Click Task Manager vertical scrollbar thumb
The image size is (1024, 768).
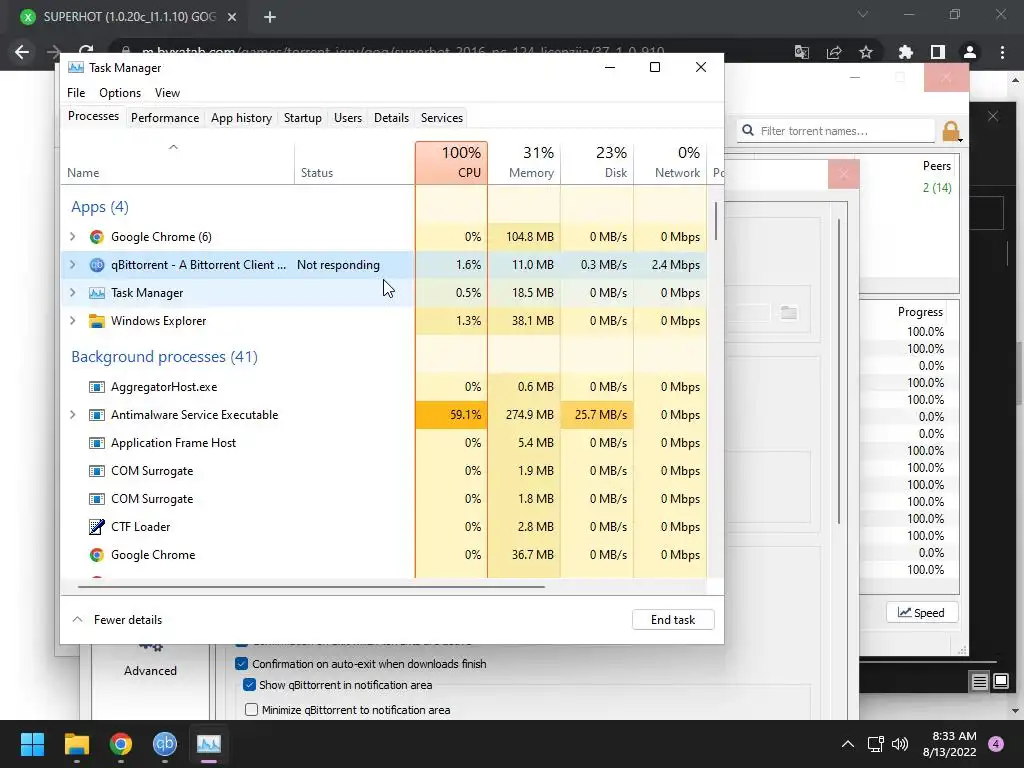(x=716, y=221)
